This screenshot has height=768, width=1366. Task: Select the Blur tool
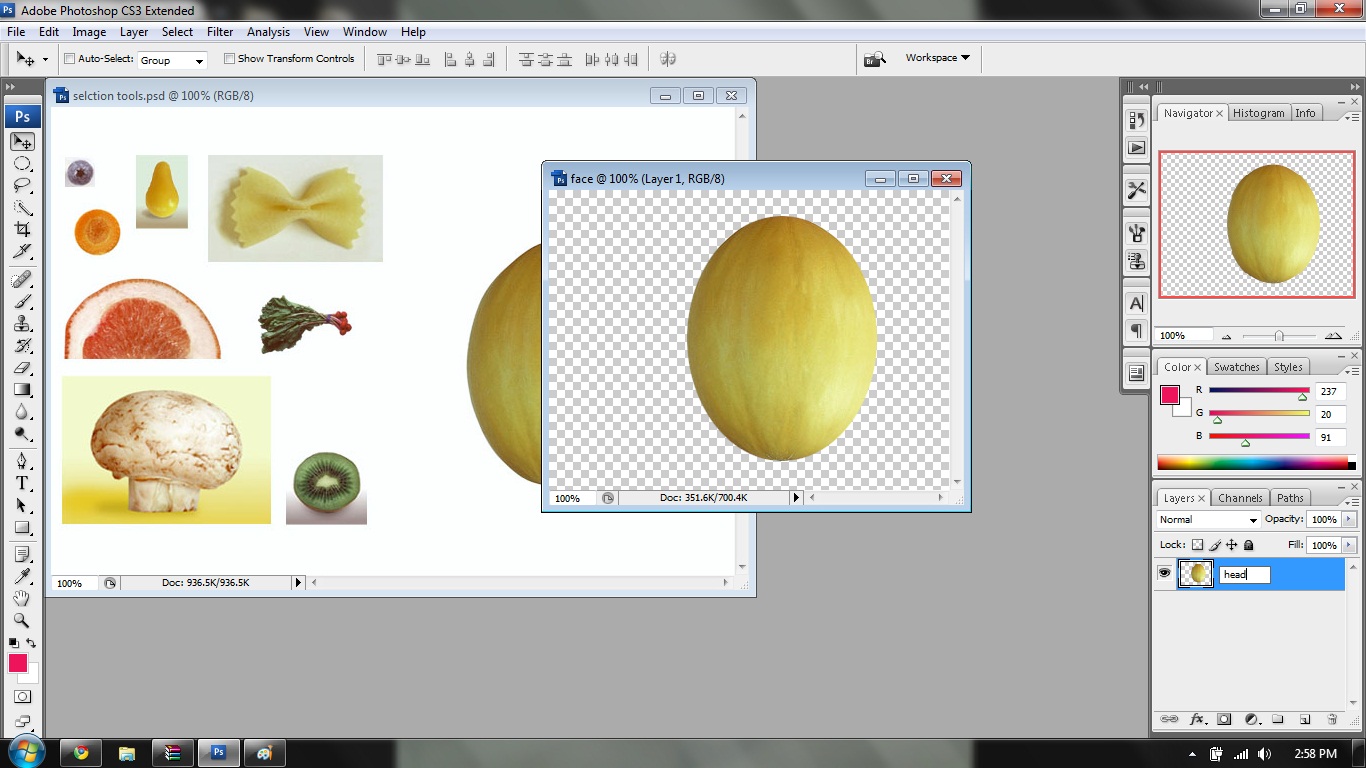pyautogui.click(x=22, y=411)
